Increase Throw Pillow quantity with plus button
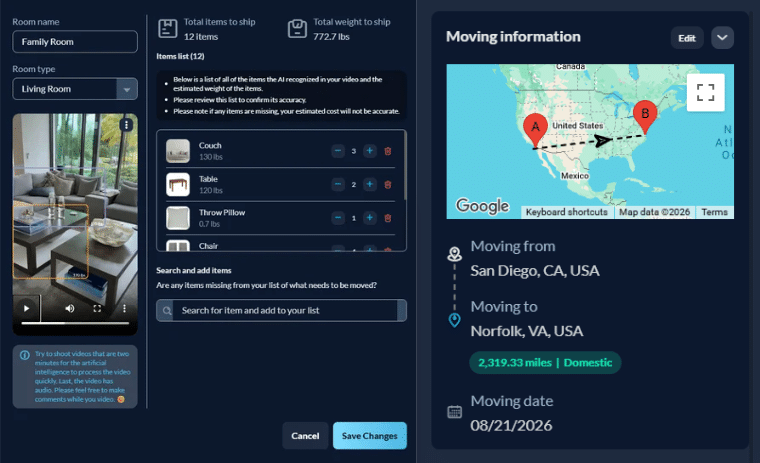Screen dimensions: 760x463 pyautogui.click(x=370, y=218)
